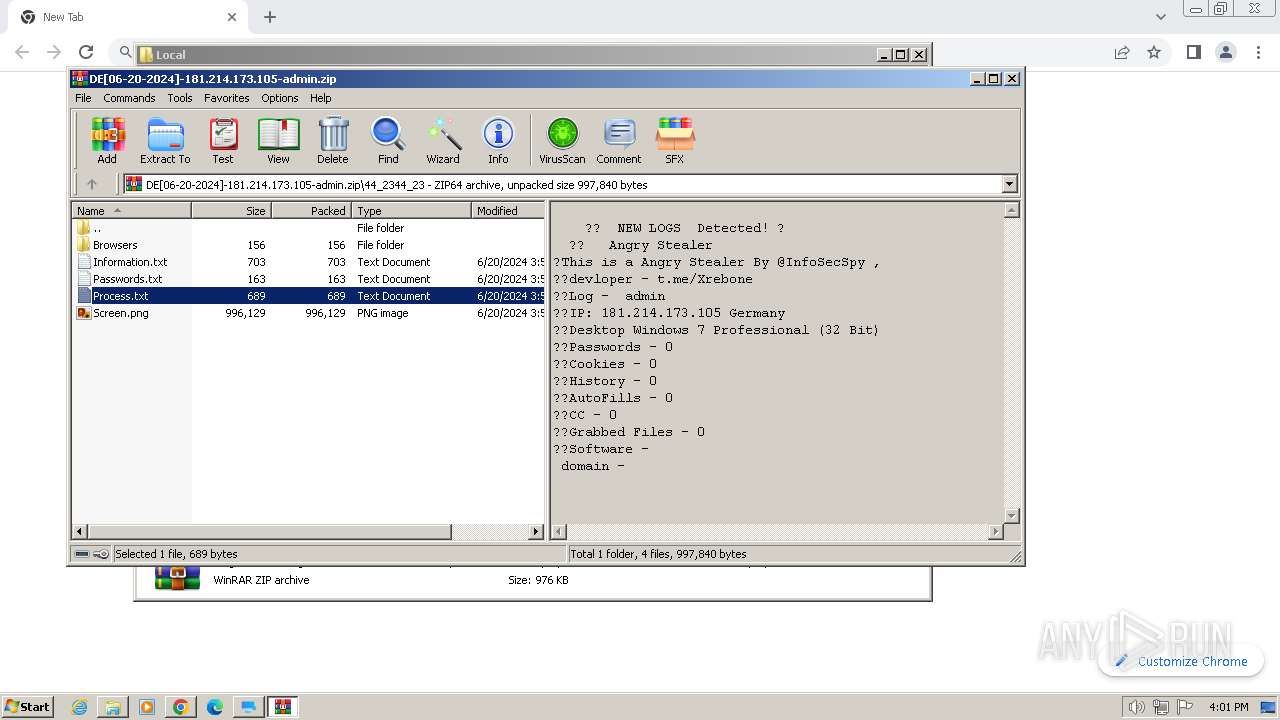
Task: Click the Start button
Action: [27, 707]
